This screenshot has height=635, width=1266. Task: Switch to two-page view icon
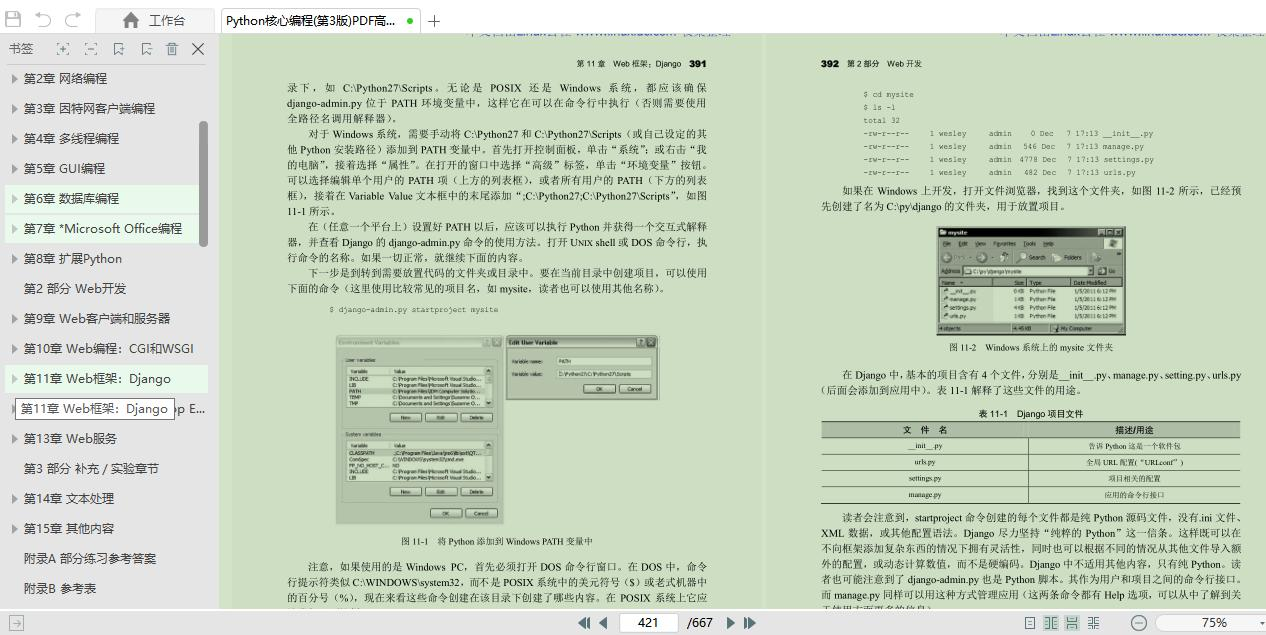[x=1050, y=622]
